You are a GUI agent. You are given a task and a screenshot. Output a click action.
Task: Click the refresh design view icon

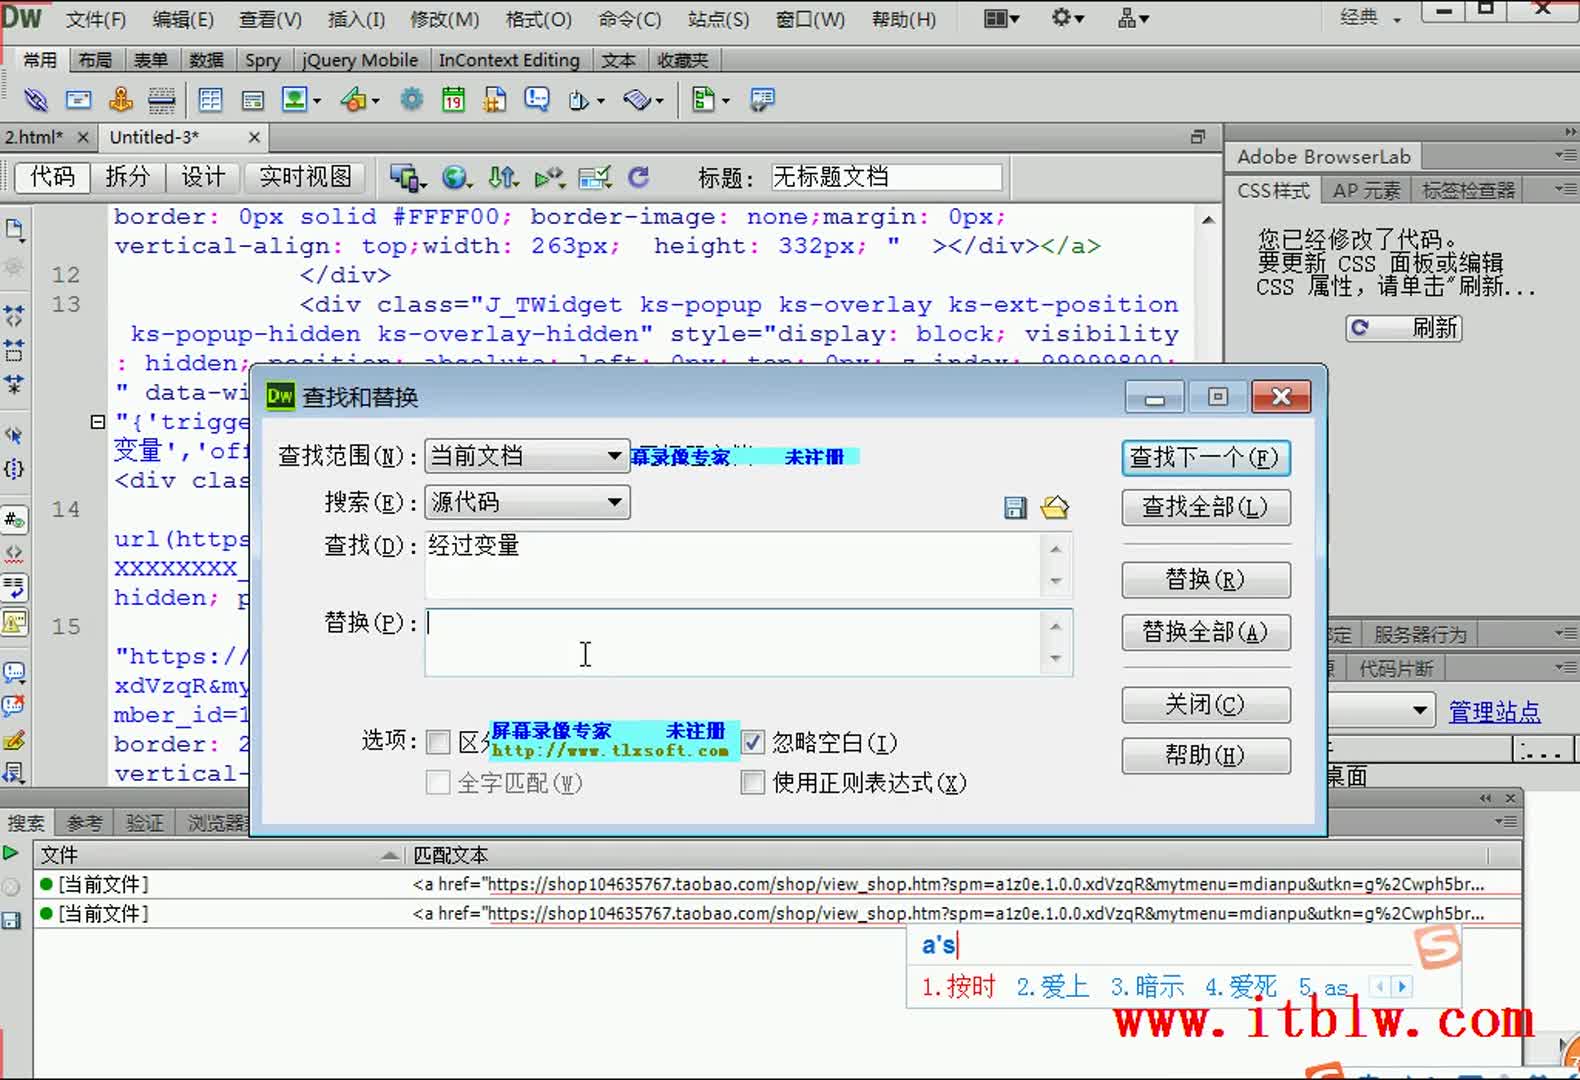point(638,178)
